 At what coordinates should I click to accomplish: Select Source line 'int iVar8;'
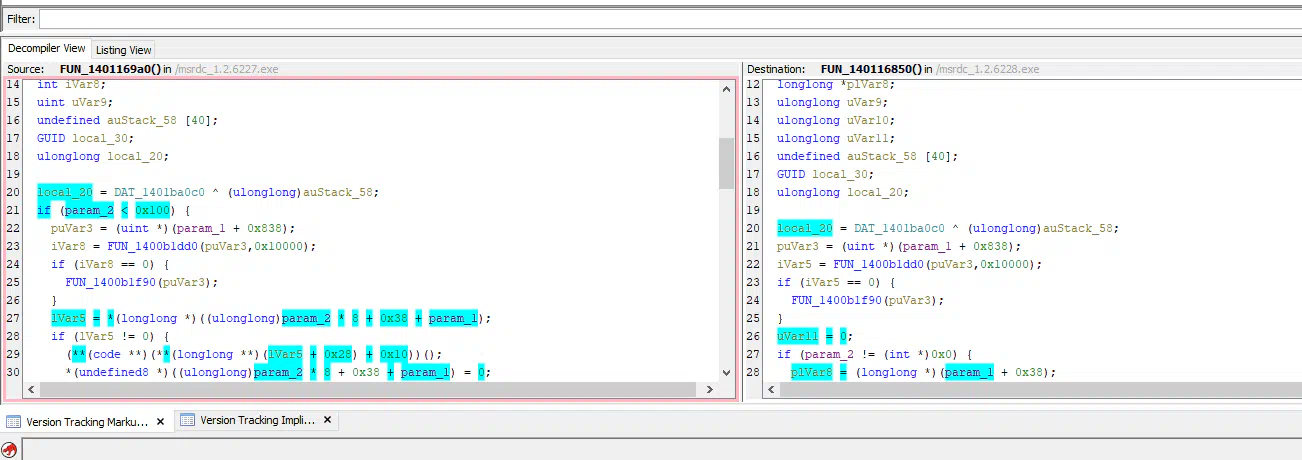pyautogui.click(x=69, y=85)
